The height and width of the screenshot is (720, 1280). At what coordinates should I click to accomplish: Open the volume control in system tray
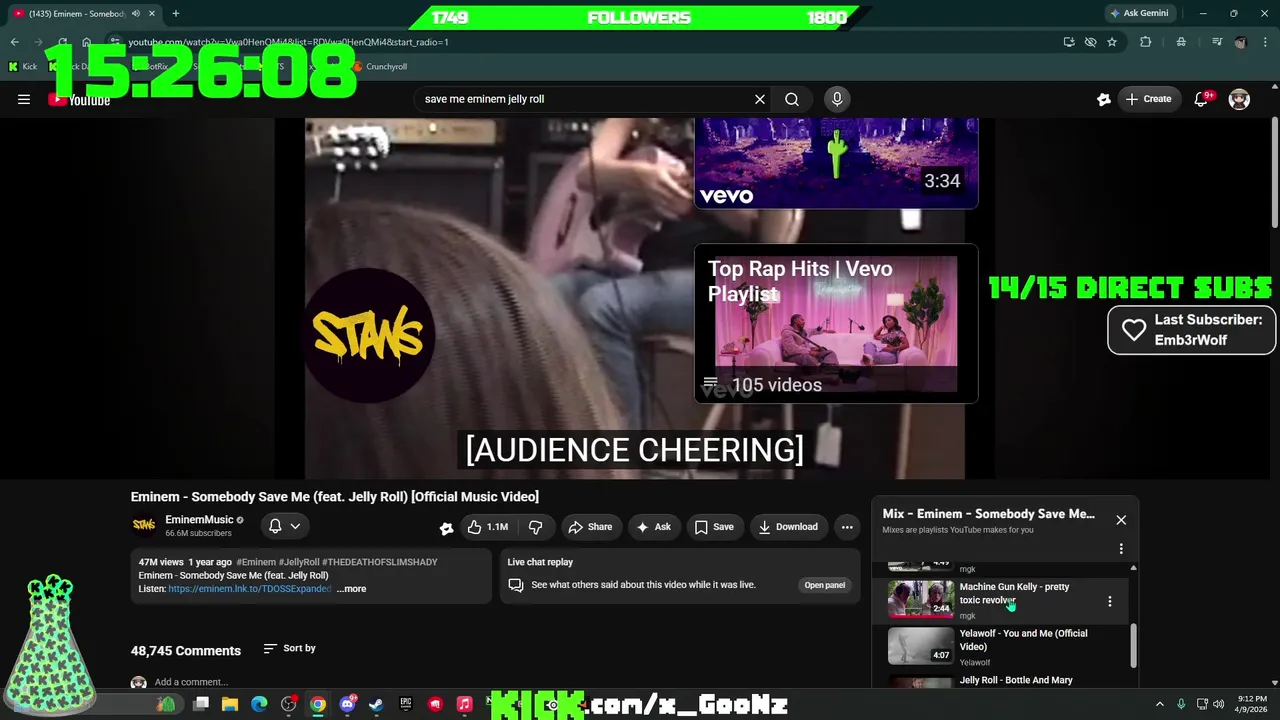pyautogui.click(x=1218, y=704)
